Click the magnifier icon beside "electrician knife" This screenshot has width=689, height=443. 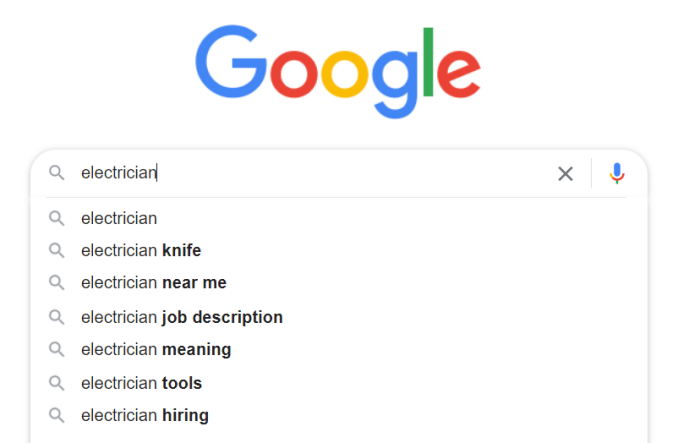point(57,251)
